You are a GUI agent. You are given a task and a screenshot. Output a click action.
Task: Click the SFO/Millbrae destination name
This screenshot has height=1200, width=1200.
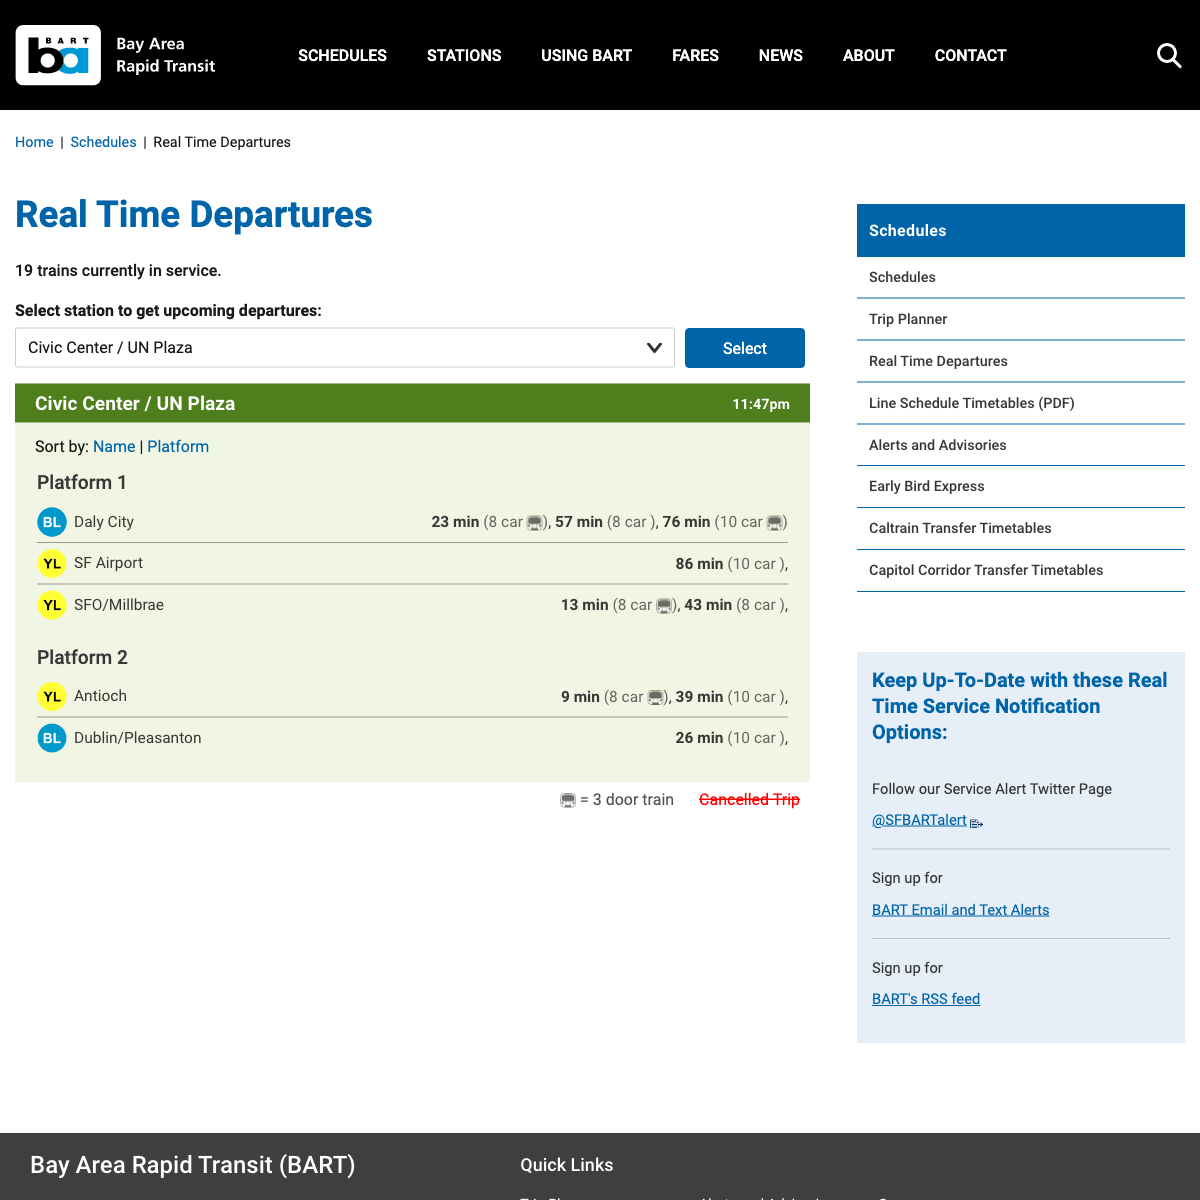[x=119, y=605]
